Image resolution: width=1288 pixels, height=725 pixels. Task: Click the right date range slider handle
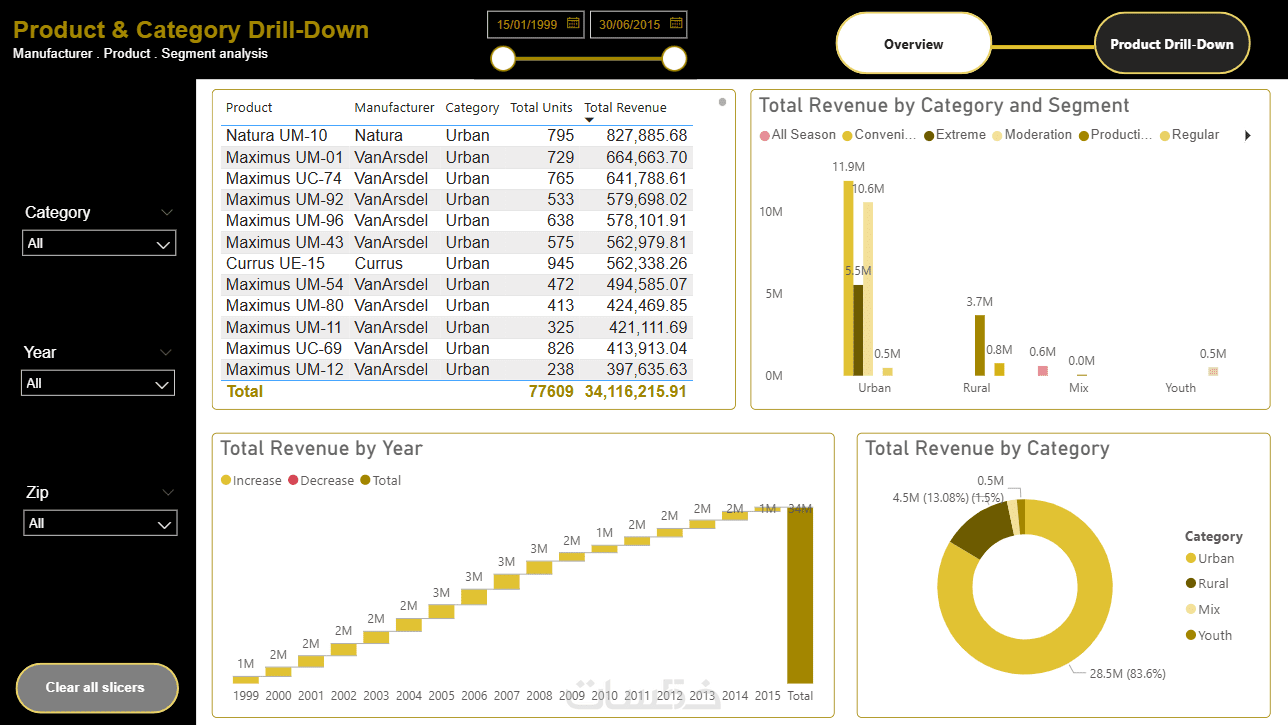click(x=675, y=59)
